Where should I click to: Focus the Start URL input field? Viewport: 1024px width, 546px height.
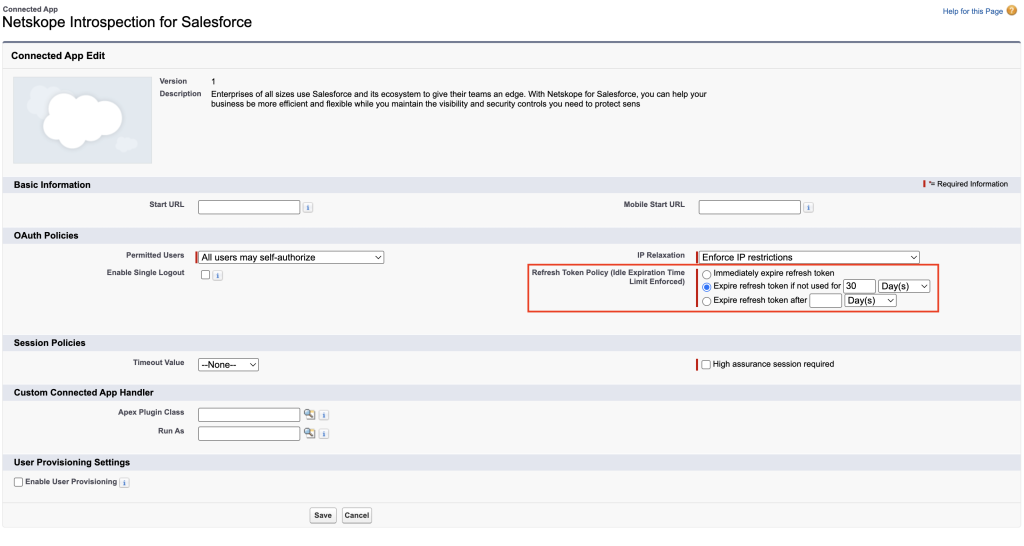pyautogui.click(x=249, y=207)
